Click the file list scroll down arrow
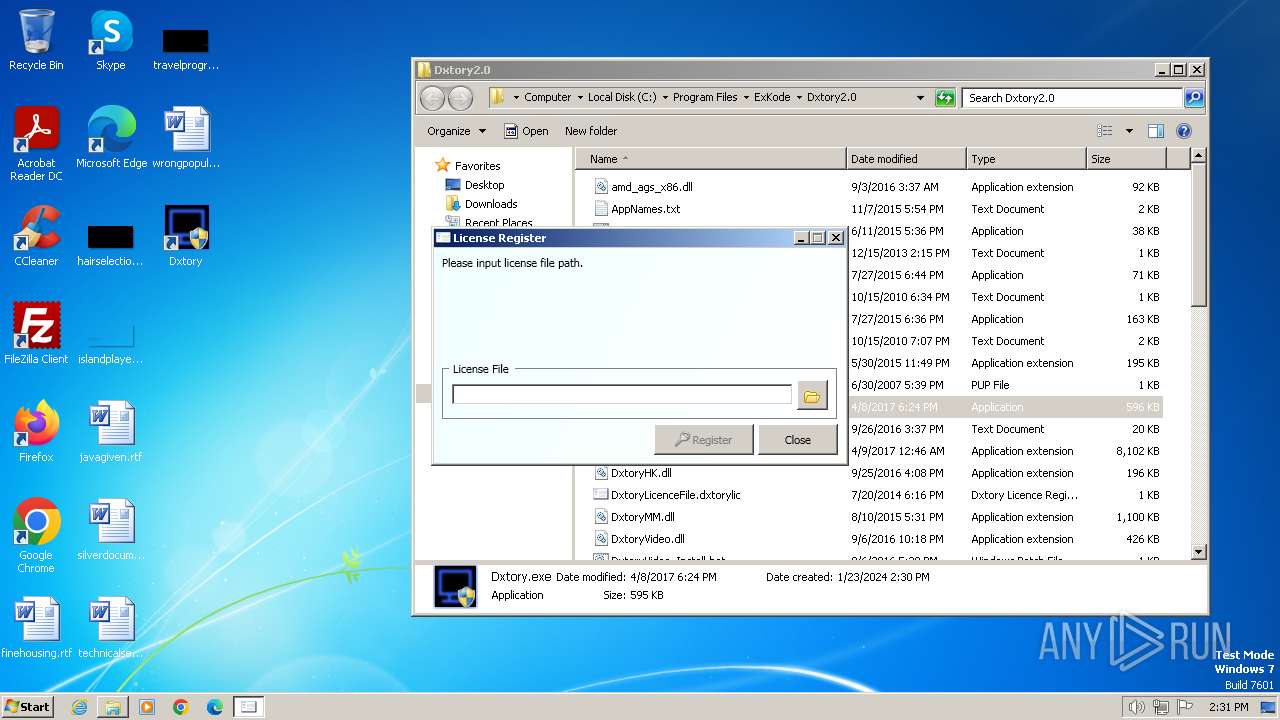The image size is (1280, 720). (1199, 552)
